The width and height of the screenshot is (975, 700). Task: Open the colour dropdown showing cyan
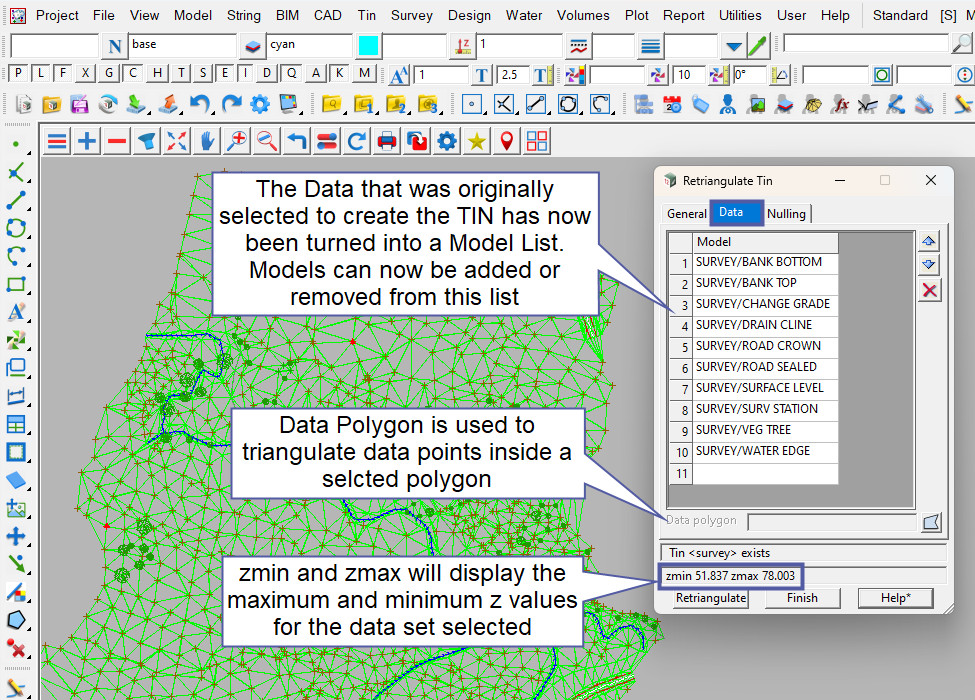[x=308, y=46]
